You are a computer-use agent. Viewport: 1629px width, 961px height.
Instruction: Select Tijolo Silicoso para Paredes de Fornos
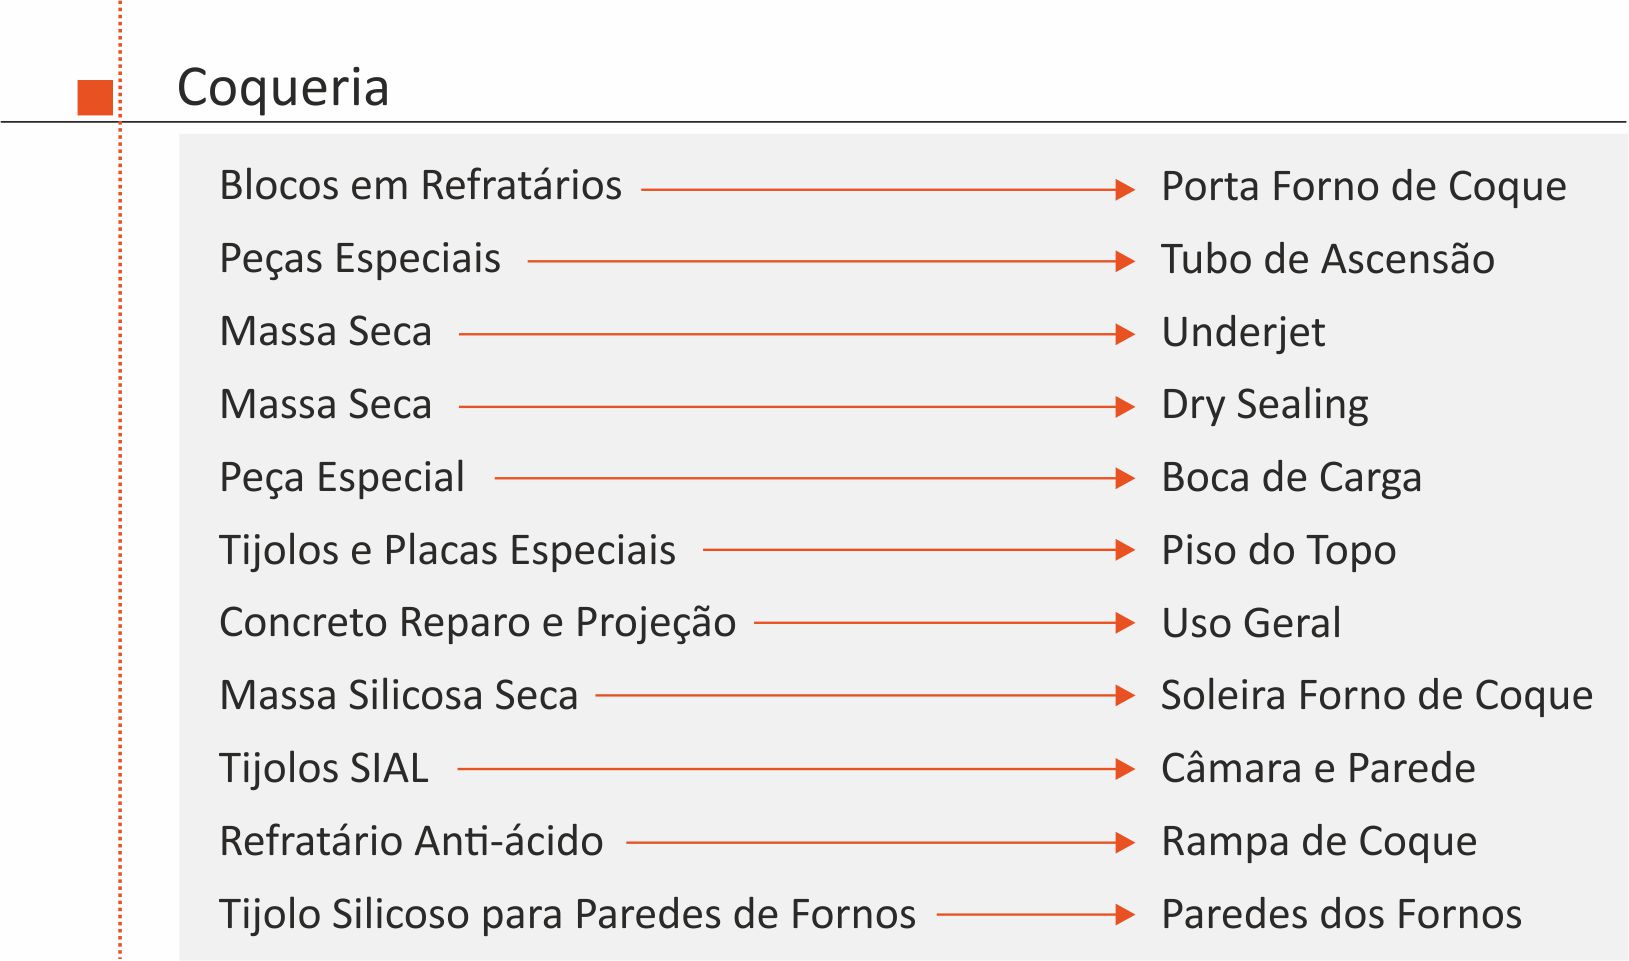[x=567, y=915]
